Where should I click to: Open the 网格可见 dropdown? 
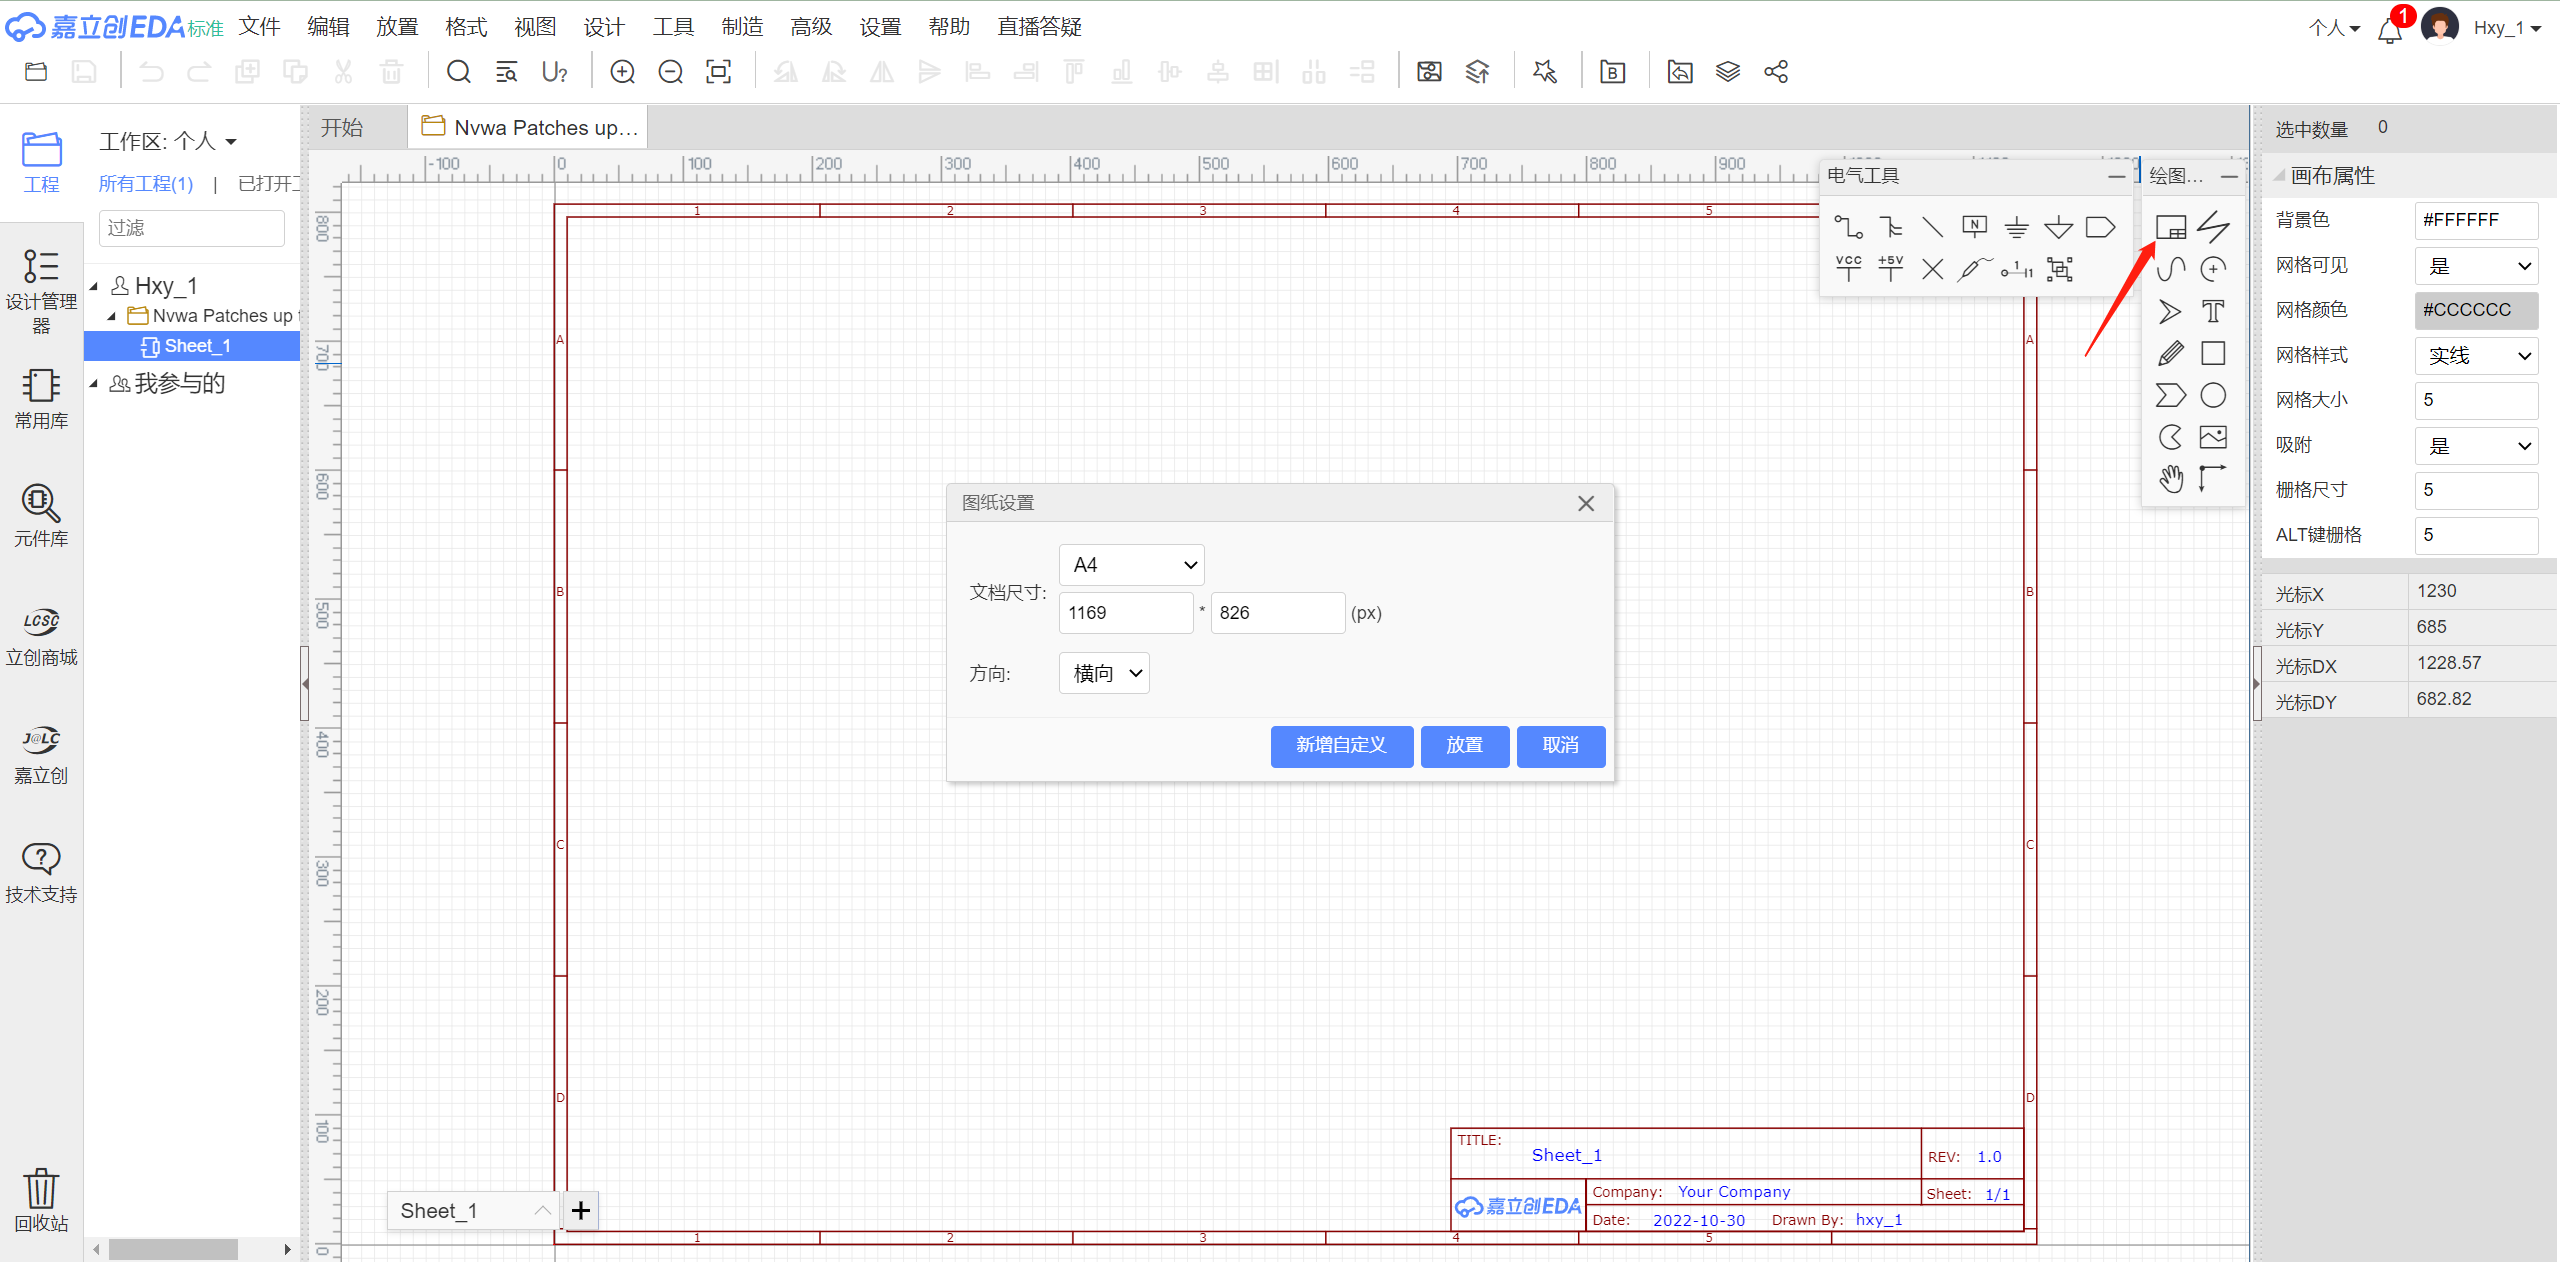click(2476, 266)
